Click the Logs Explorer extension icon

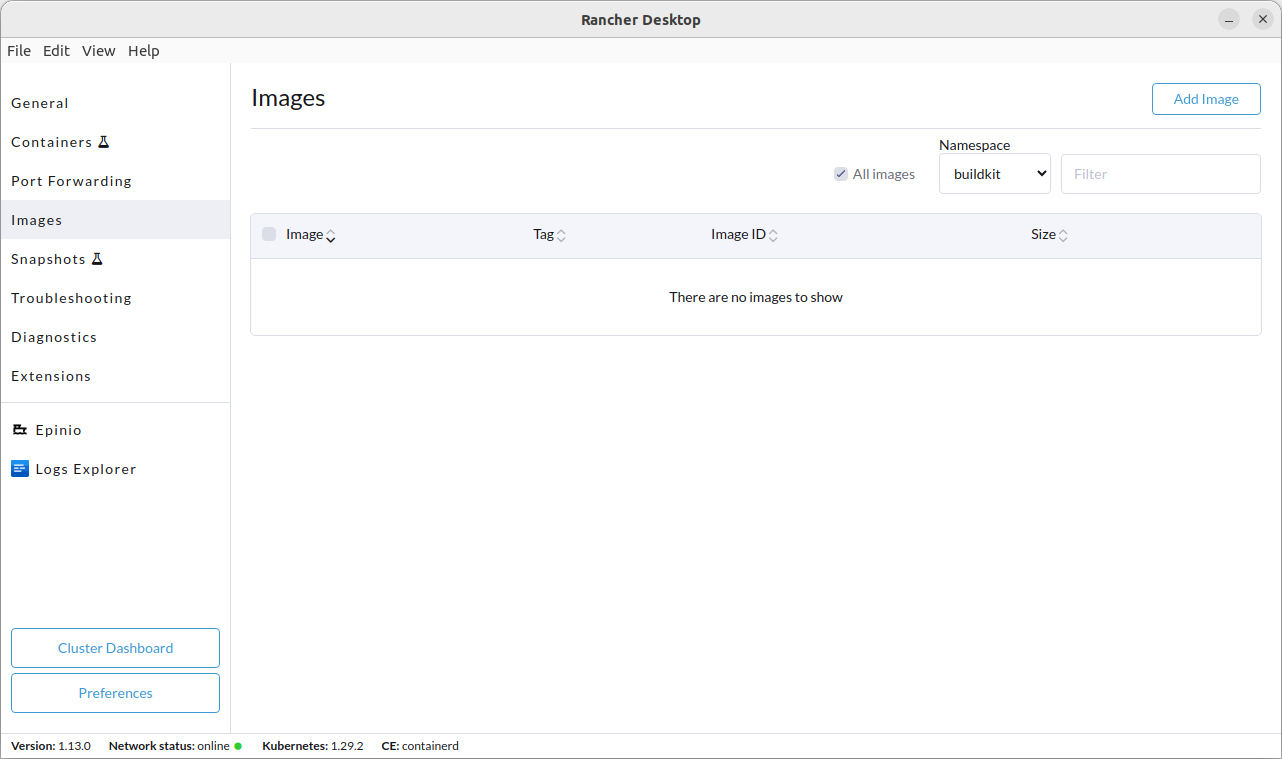pos(20,469)
